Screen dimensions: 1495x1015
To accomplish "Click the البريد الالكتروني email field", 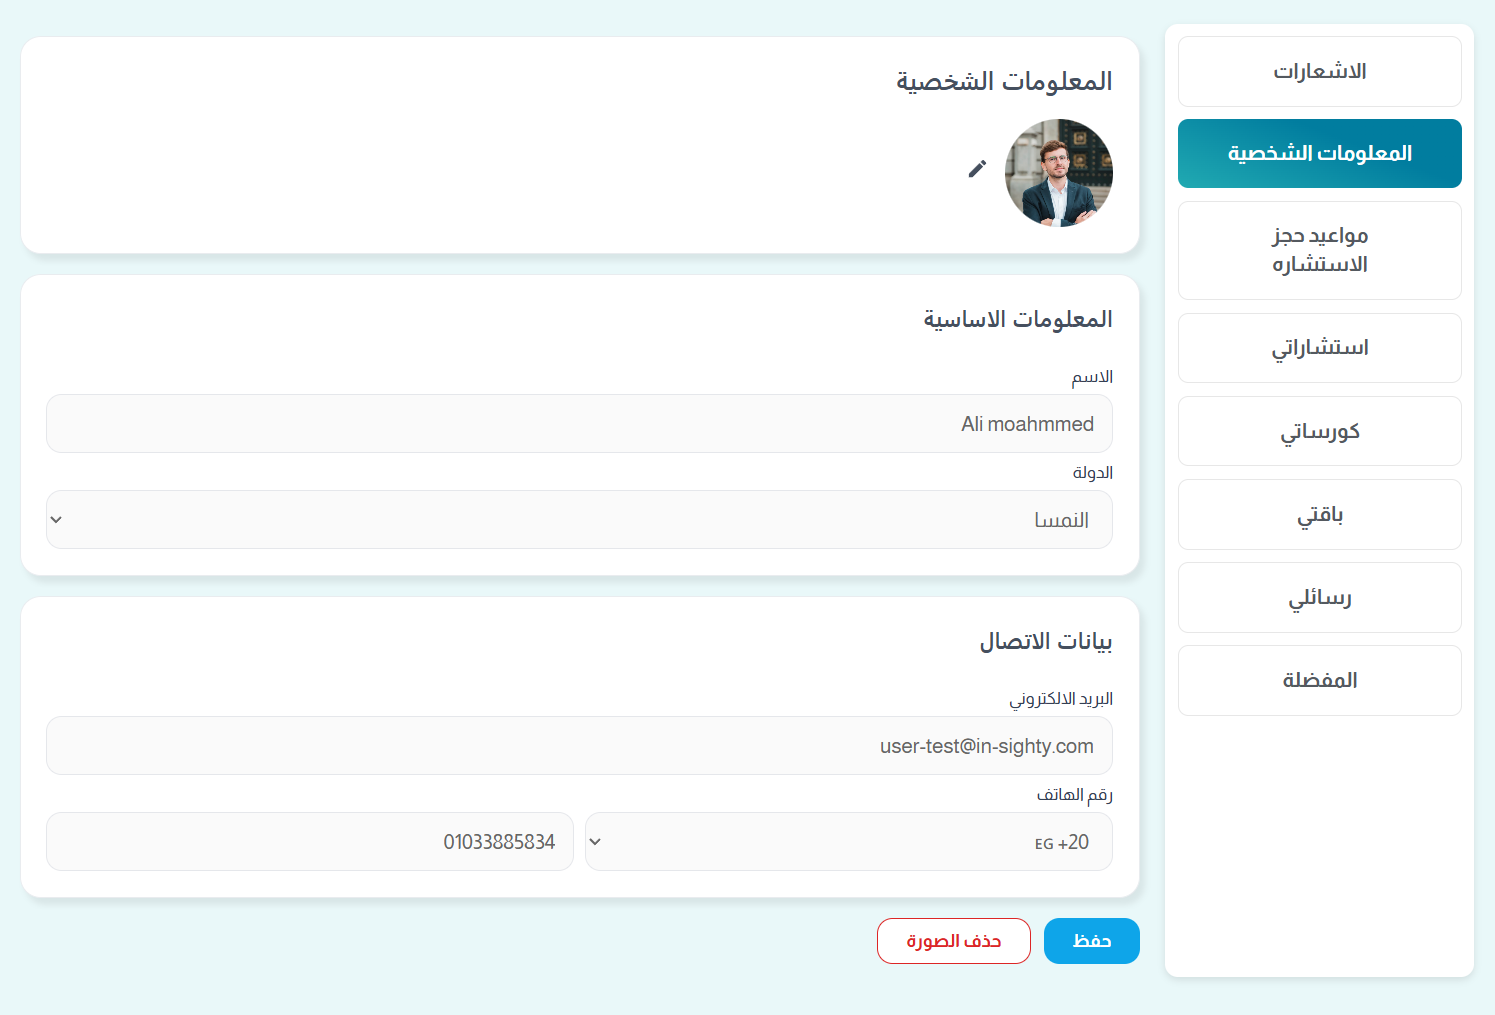I will [579, 746].
